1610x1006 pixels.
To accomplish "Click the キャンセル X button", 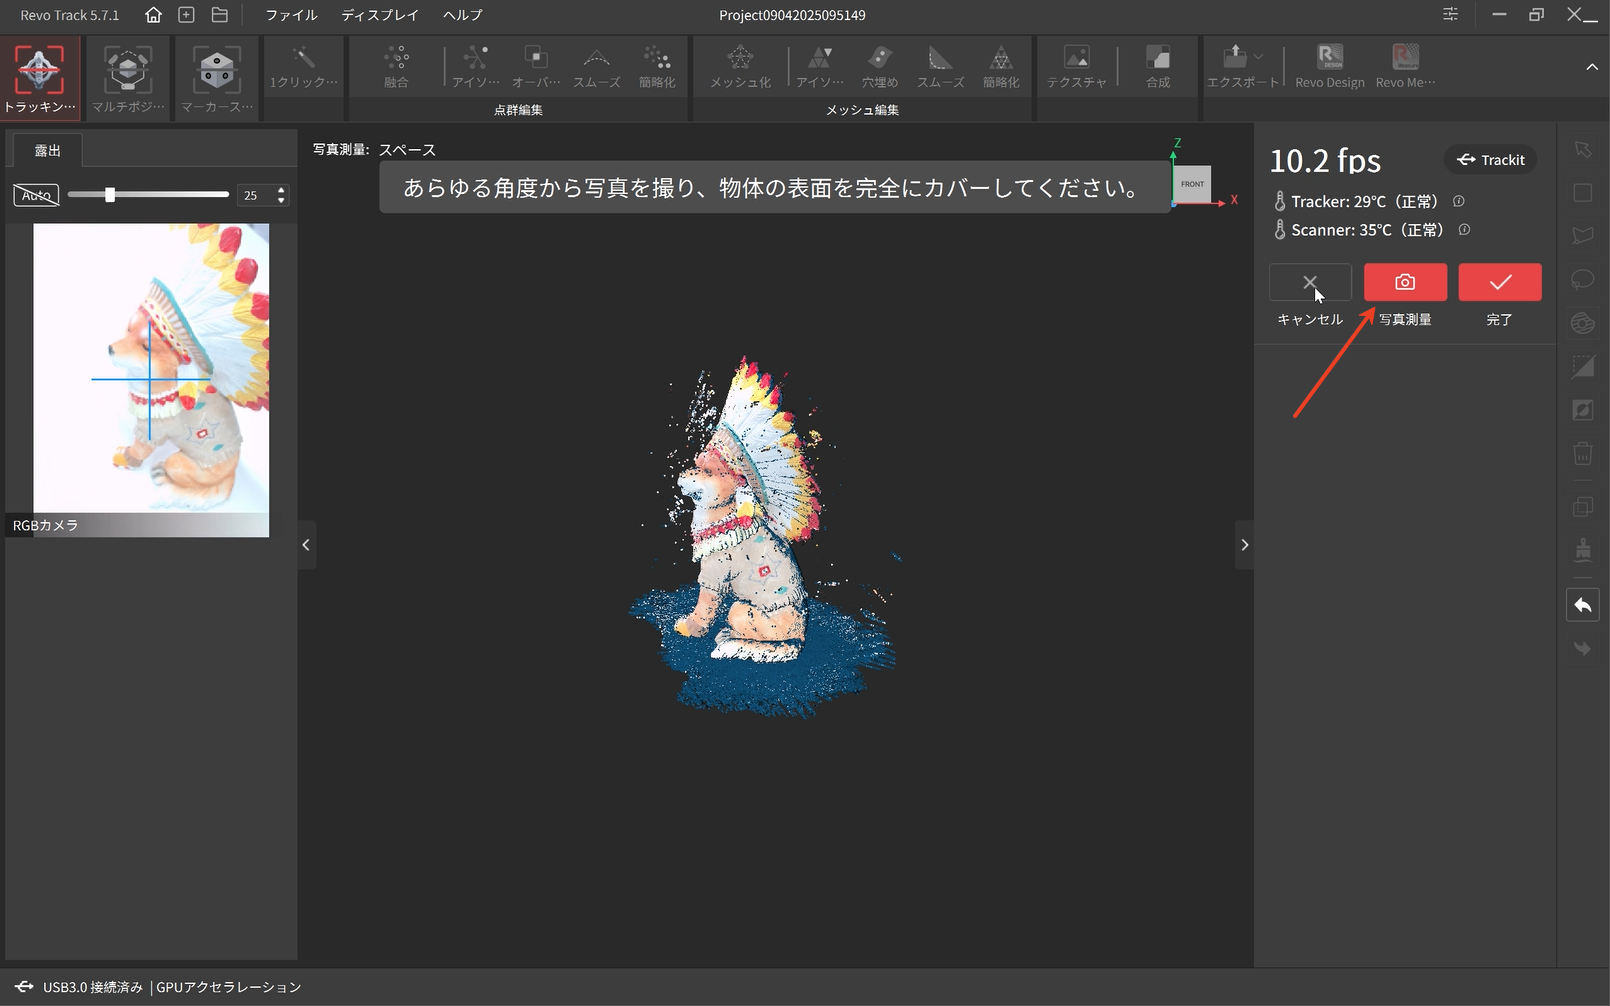I will tap(1310, 283).
